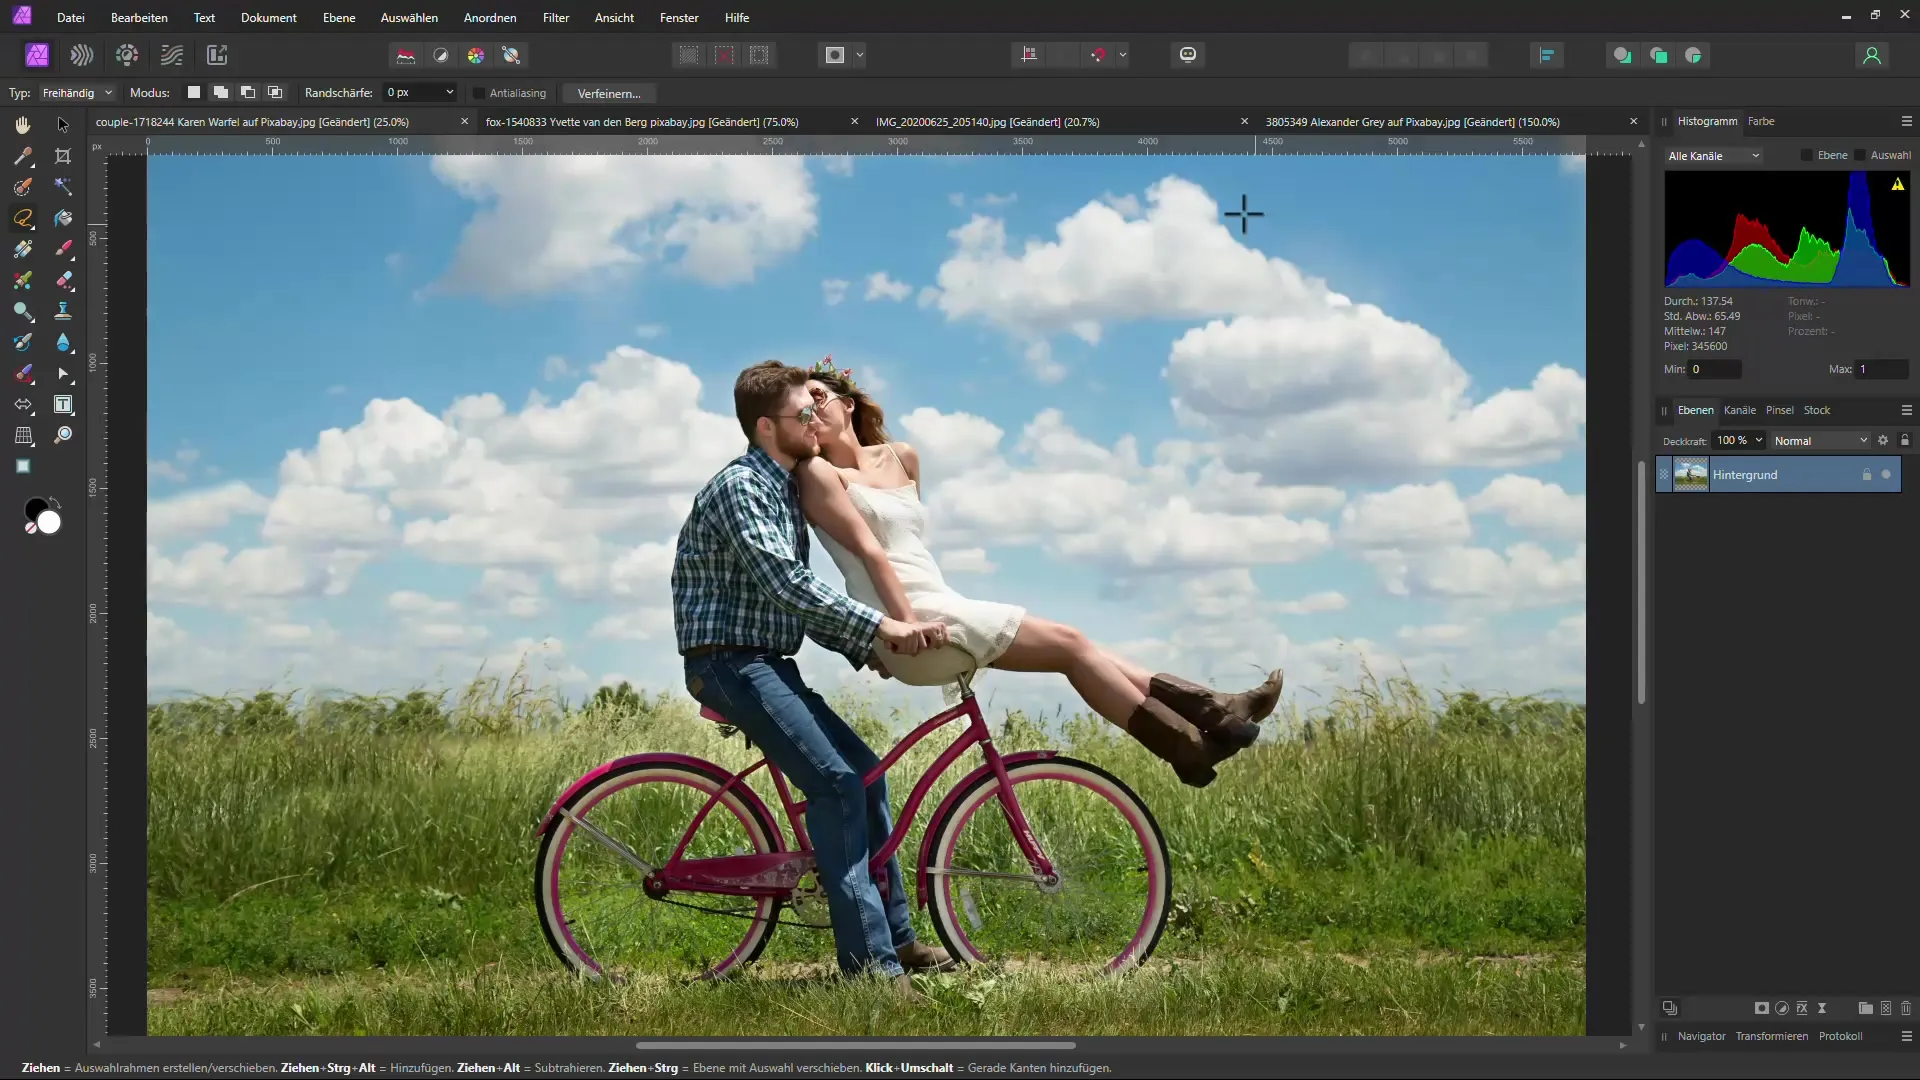
Task: Select the Move tool arrow
Action: (x=63, y=125)
